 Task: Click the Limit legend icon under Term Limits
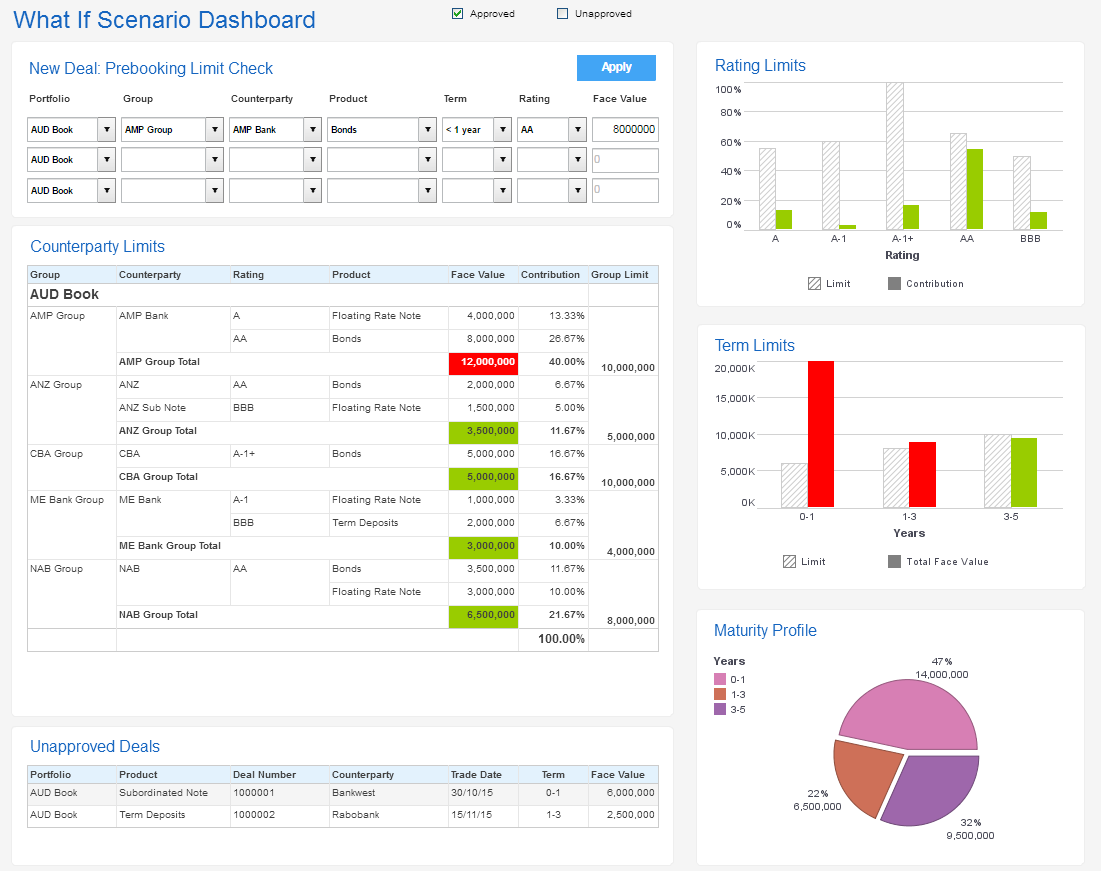pos(790,562)
